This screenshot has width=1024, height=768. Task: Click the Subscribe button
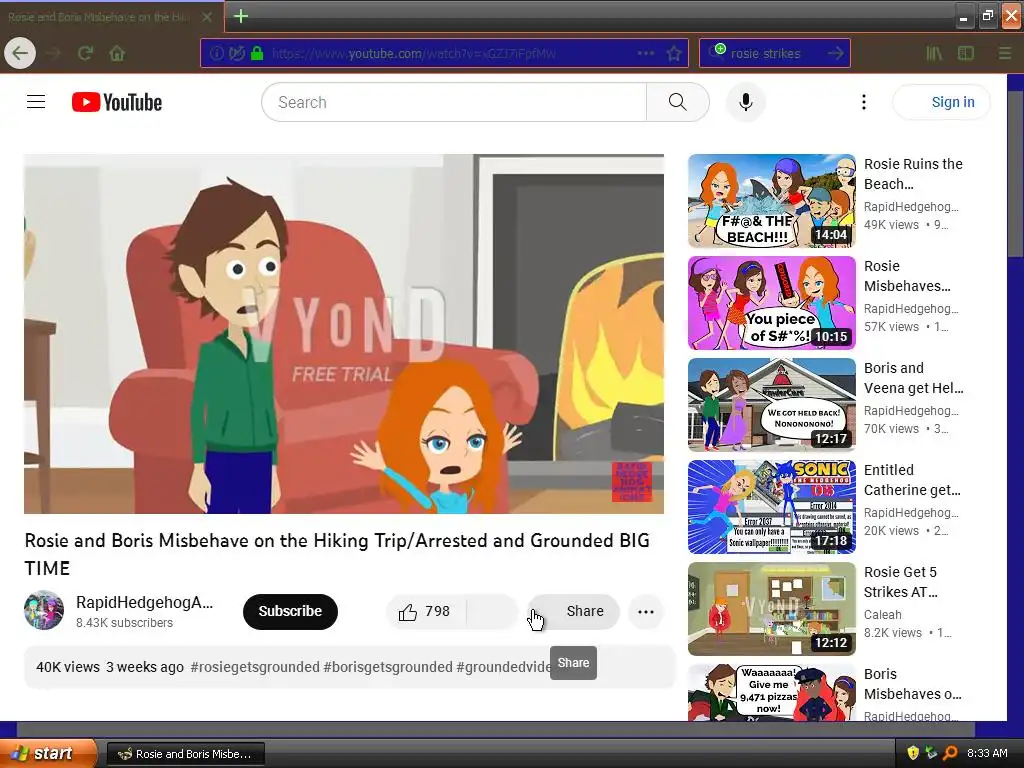coord(290,611)
